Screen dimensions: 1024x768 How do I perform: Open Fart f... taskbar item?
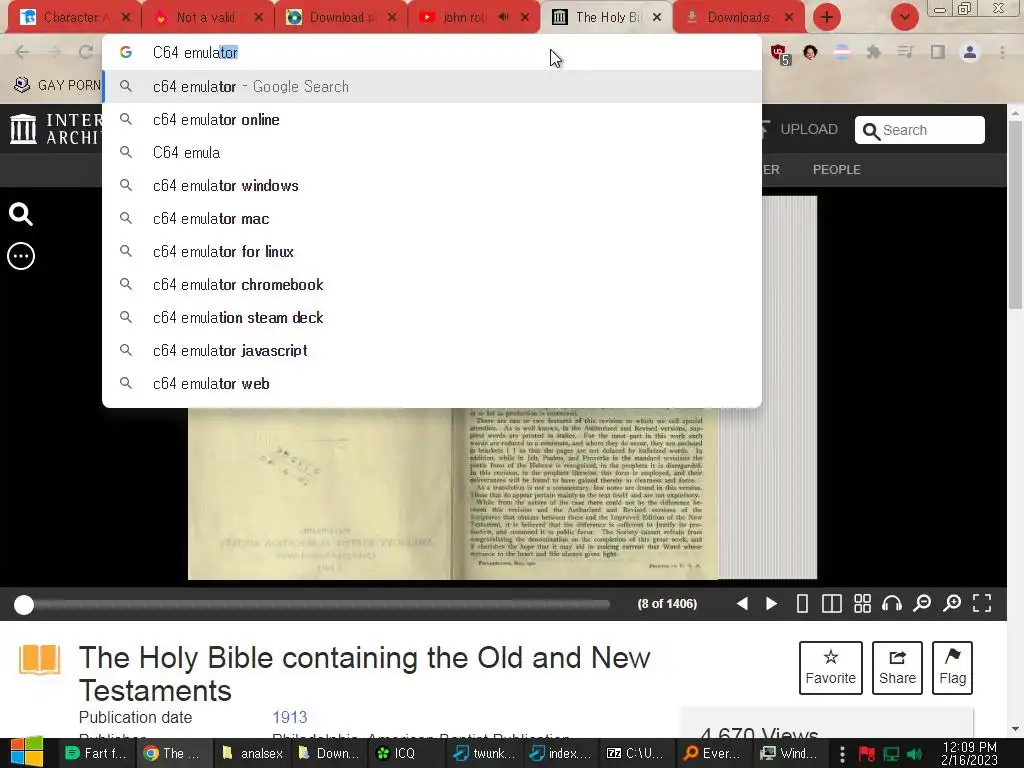point(96,753)
